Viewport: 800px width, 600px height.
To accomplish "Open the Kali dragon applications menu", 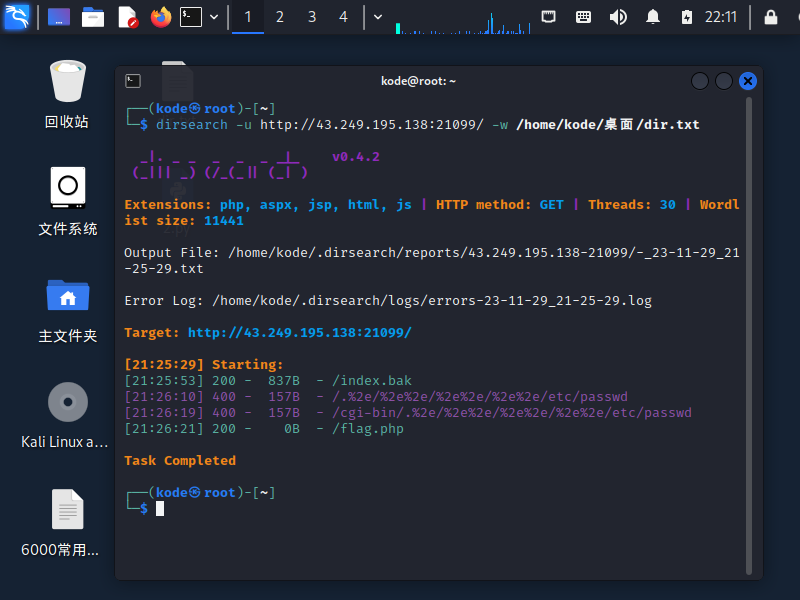I will 17,17.
